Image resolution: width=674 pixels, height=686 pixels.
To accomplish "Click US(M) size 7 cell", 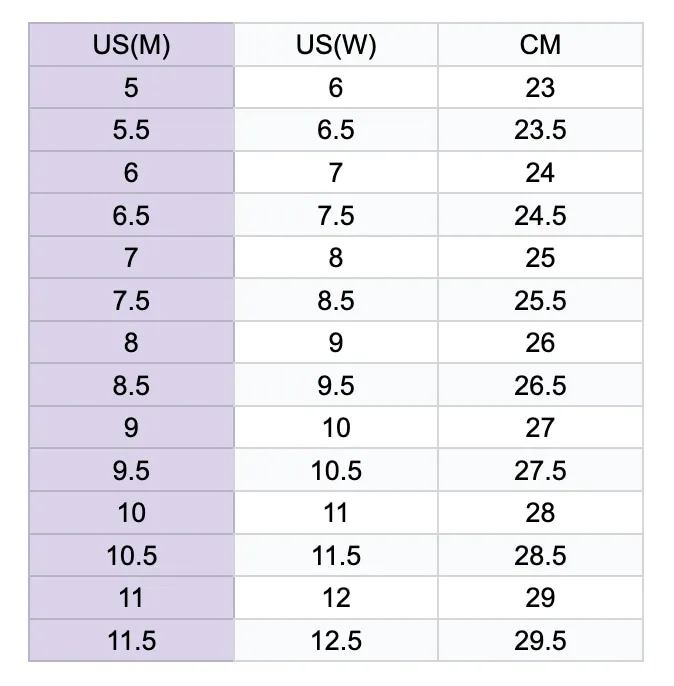I will (x=131, y=258).
